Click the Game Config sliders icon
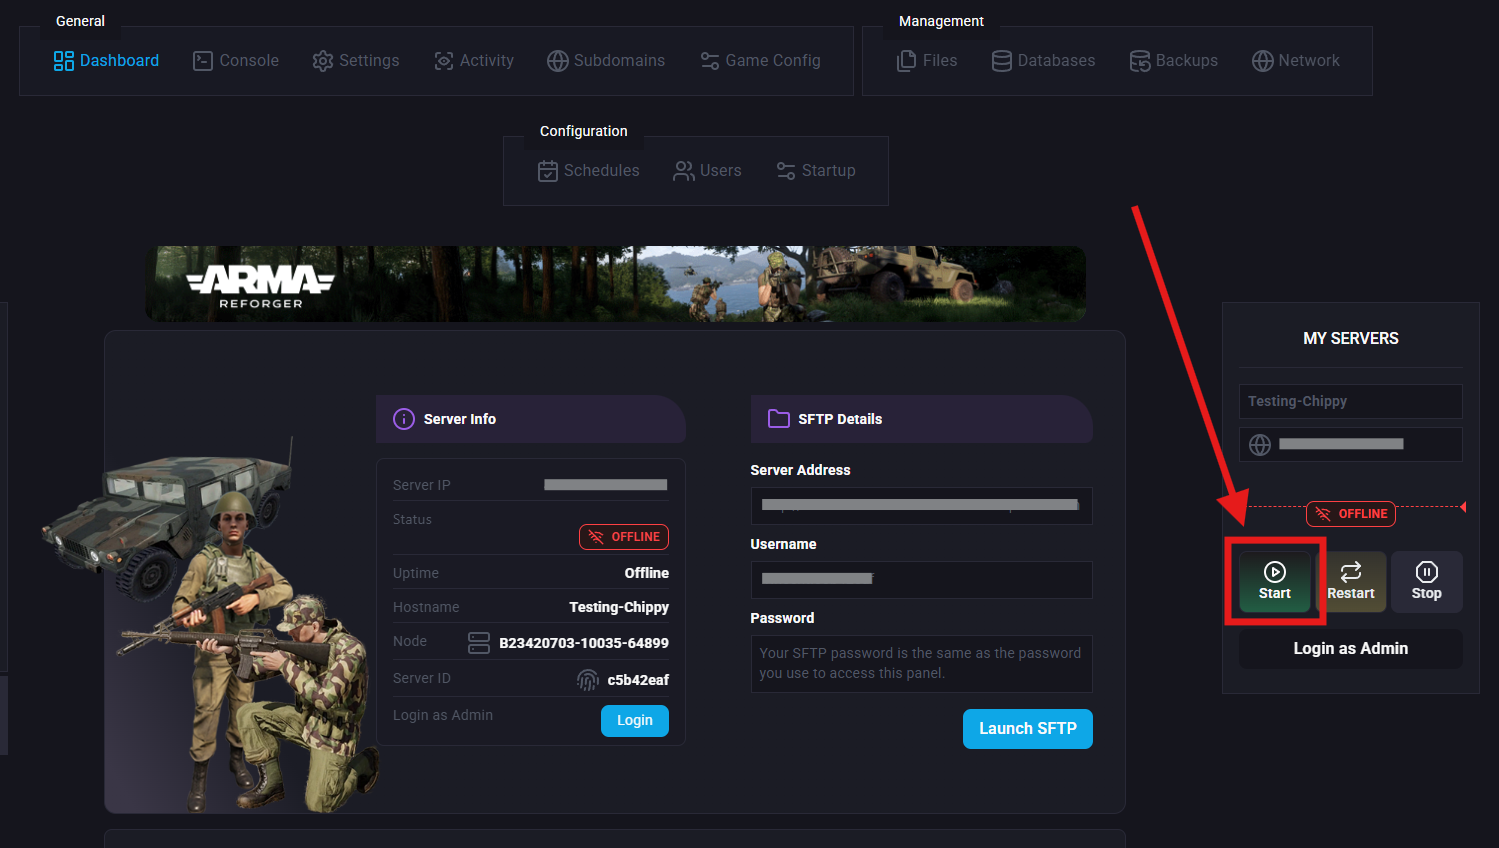 [x=710, y=61]
